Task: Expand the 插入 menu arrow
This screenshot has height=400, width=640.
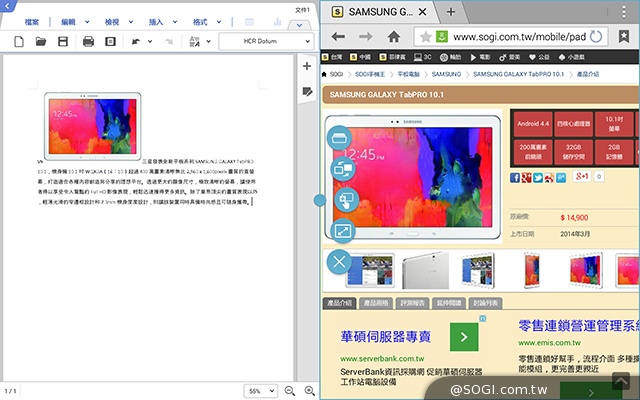Action: tap(175, 22)
